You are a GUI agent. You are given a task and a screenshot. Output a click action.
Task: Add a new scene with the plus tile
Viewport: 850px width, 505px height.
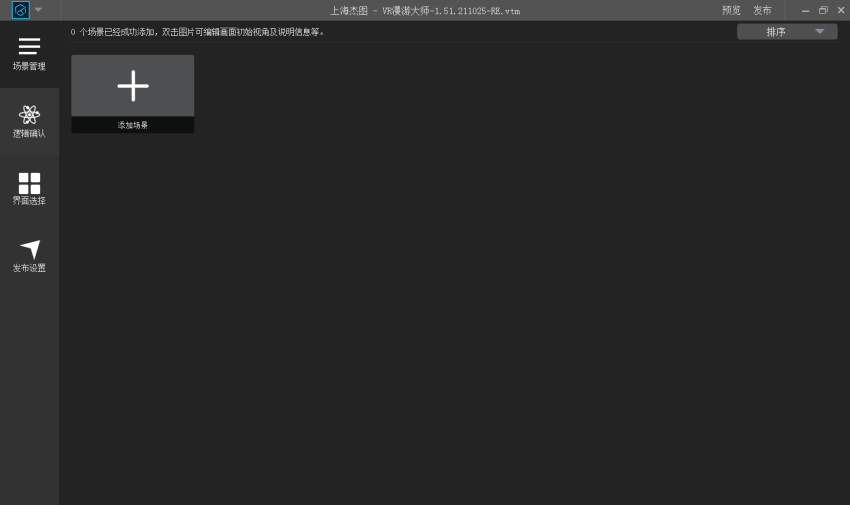[133, 94]
